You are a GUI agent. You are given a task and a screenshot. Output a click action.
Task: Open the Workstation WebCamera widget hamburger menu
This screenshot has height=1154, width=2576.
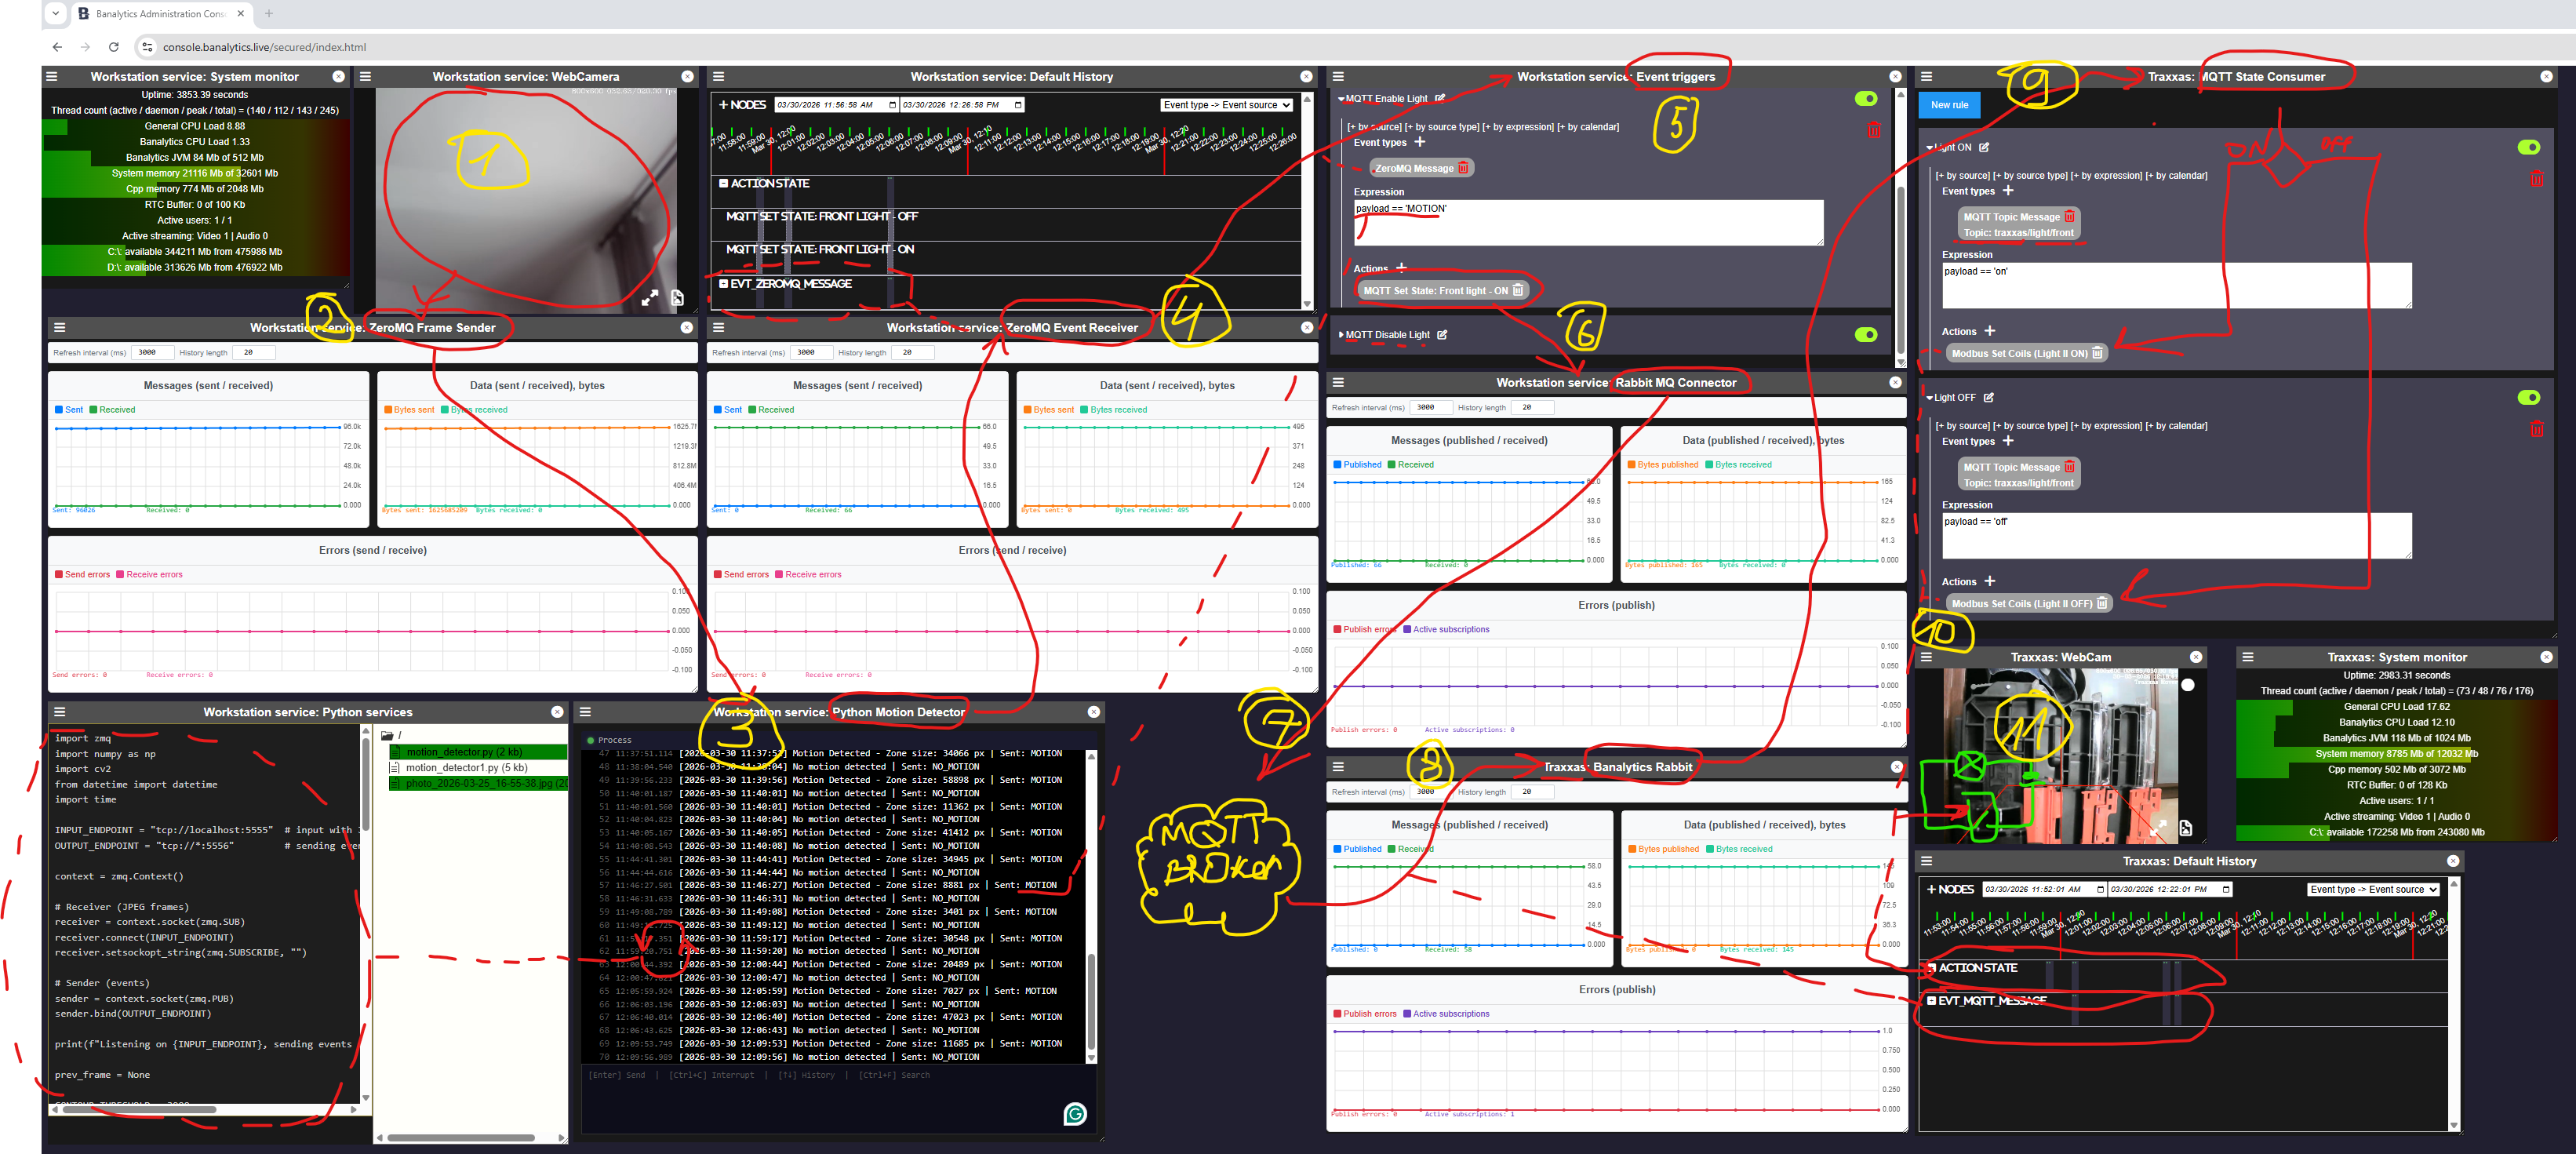[365, 77]
